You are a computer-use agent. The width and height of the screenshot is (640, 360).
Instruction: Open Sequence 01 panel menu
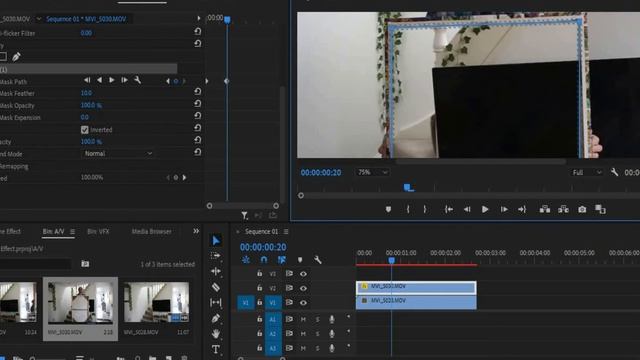pyautogui.click(x=286, y=231)
